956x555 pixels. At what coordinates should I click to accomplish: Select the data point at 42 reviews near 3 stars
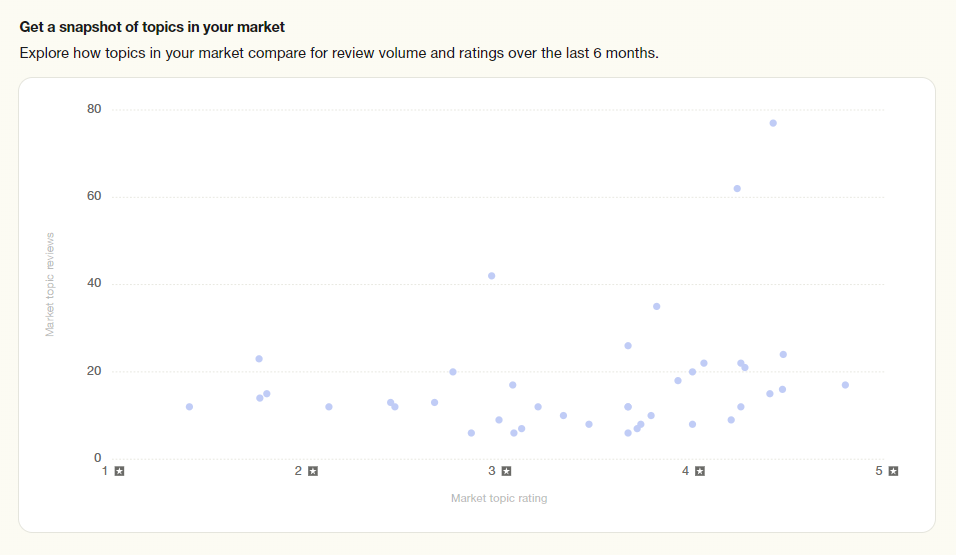point(491,276)
